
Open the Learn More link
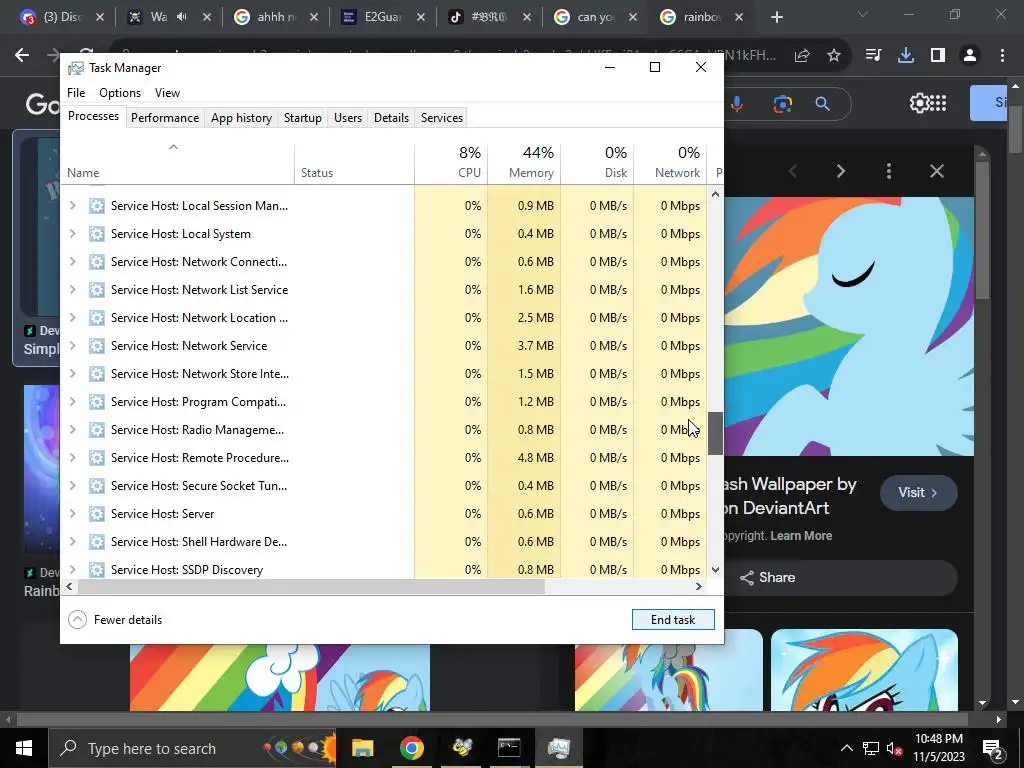pyautogui.click(x=801, y=536)
